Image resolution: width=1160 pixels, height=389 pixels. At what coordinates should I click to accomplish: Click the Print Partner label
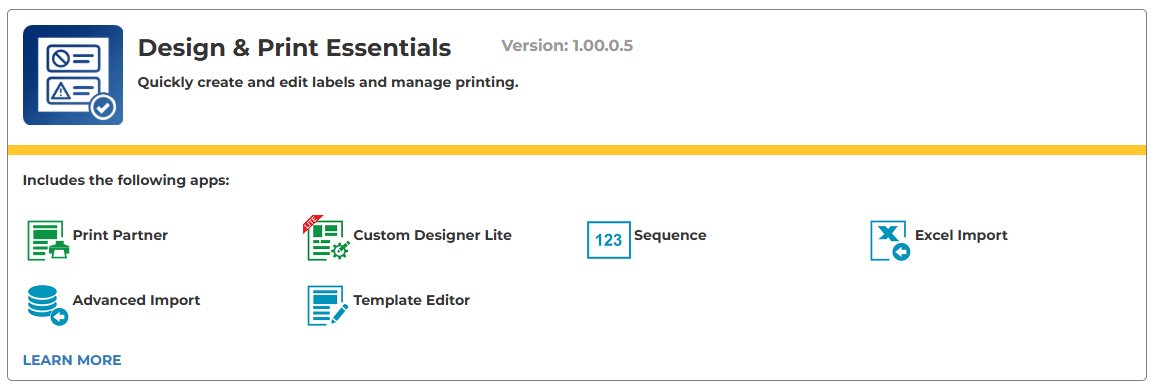(x=121, y=235)
